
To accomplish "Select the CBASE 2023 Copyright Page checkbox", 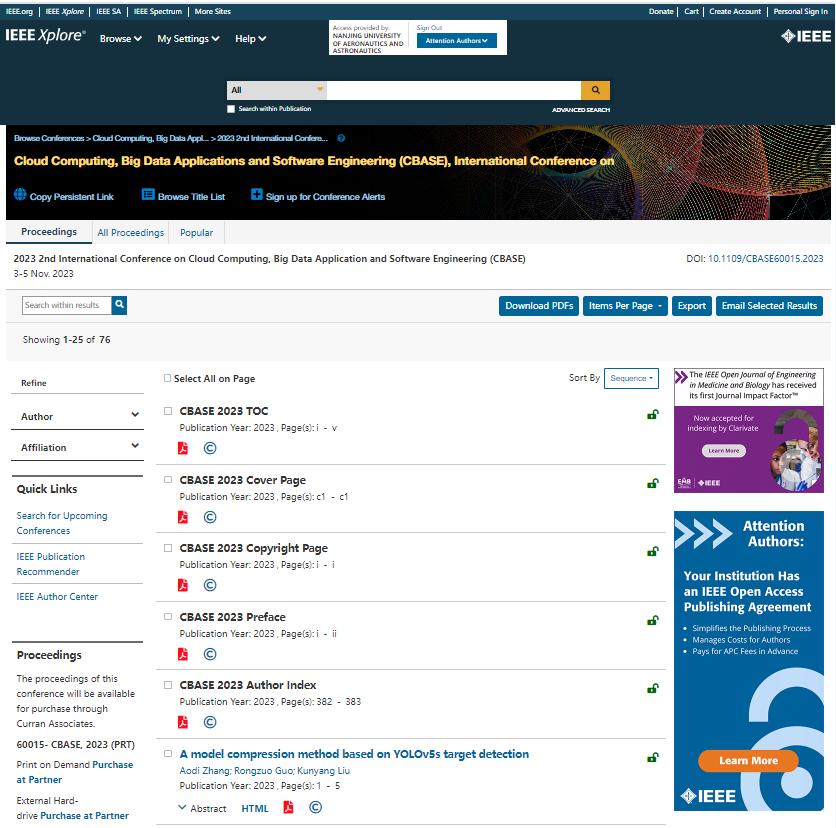I will (168, 548).
